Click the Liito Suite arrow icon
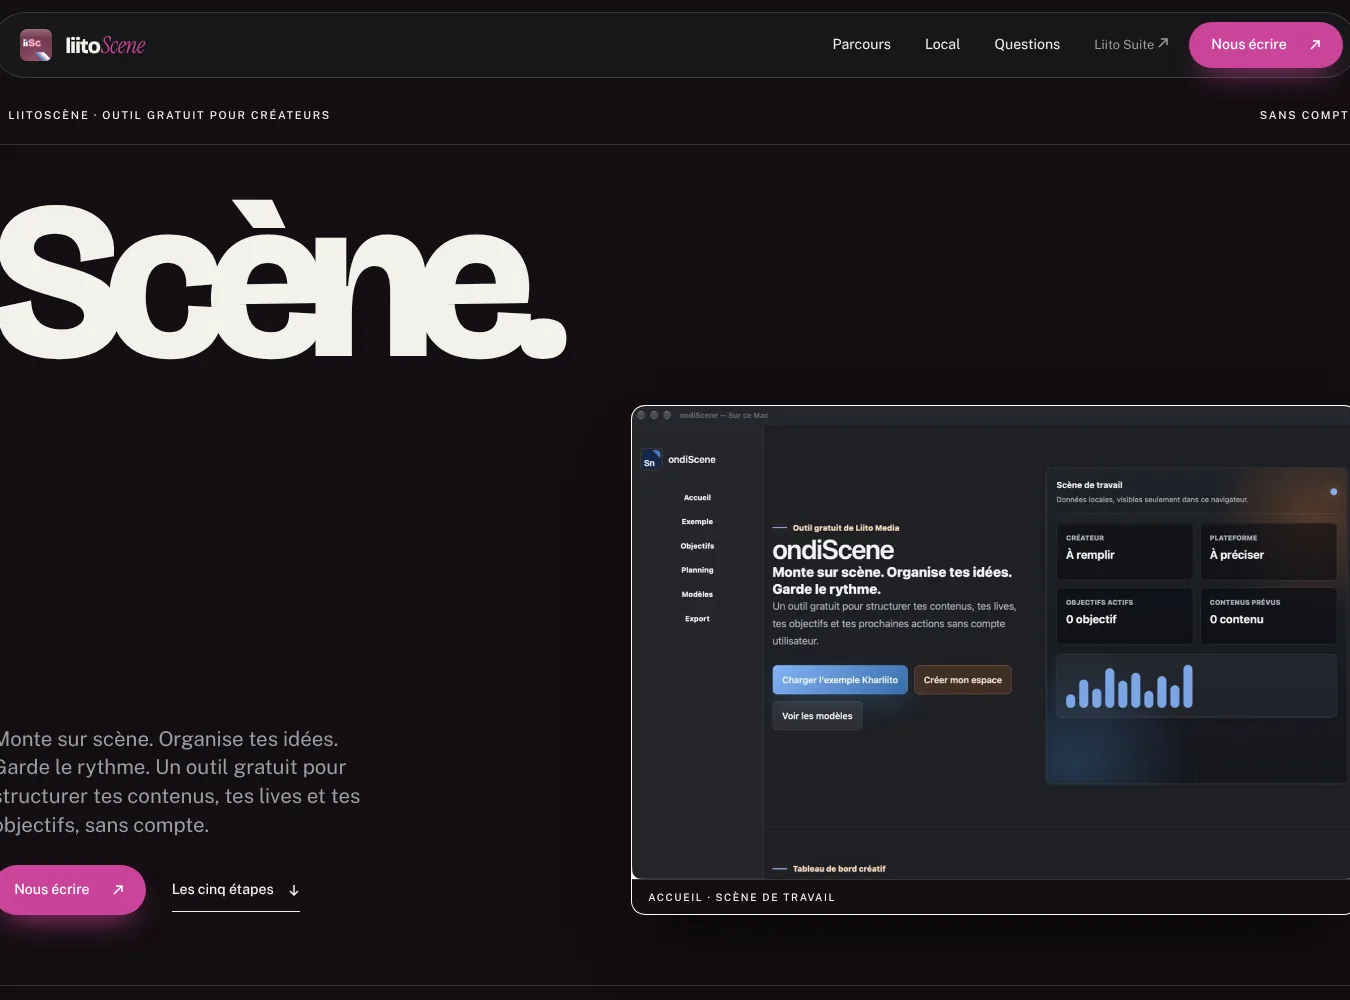Image resolution: width=1350 pixels, height=1000 pixels. (1163, 43)
